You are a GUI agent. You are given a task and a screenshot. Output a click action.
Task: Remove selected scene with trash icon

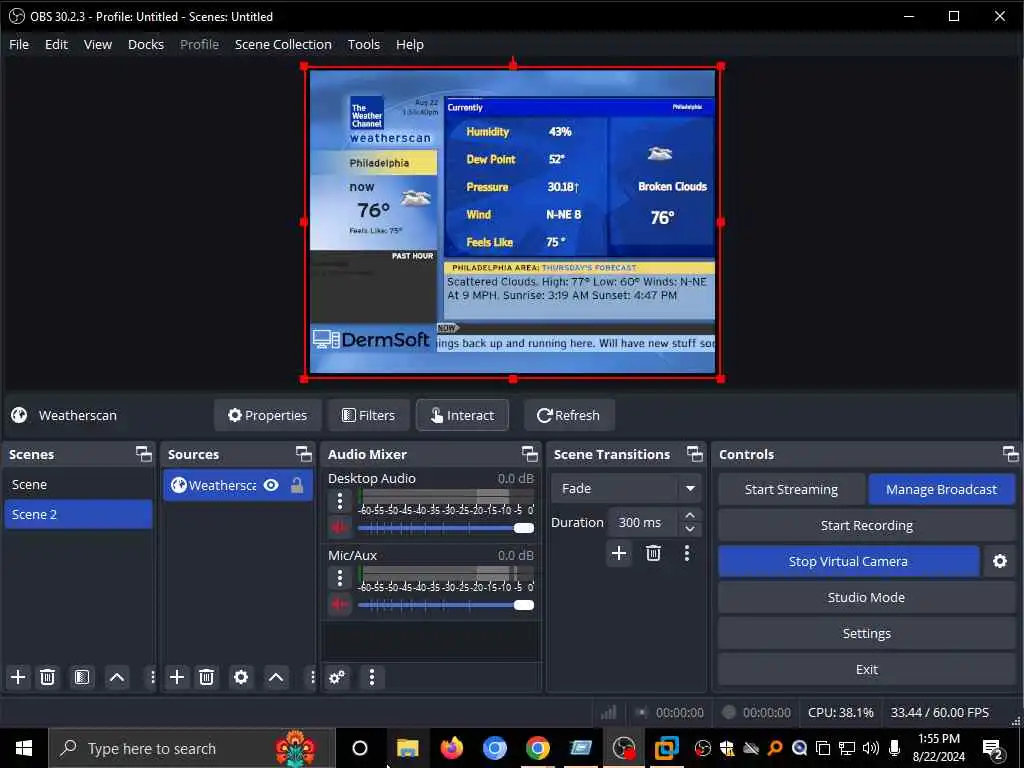pyautogui.click(x=48, y=677)
